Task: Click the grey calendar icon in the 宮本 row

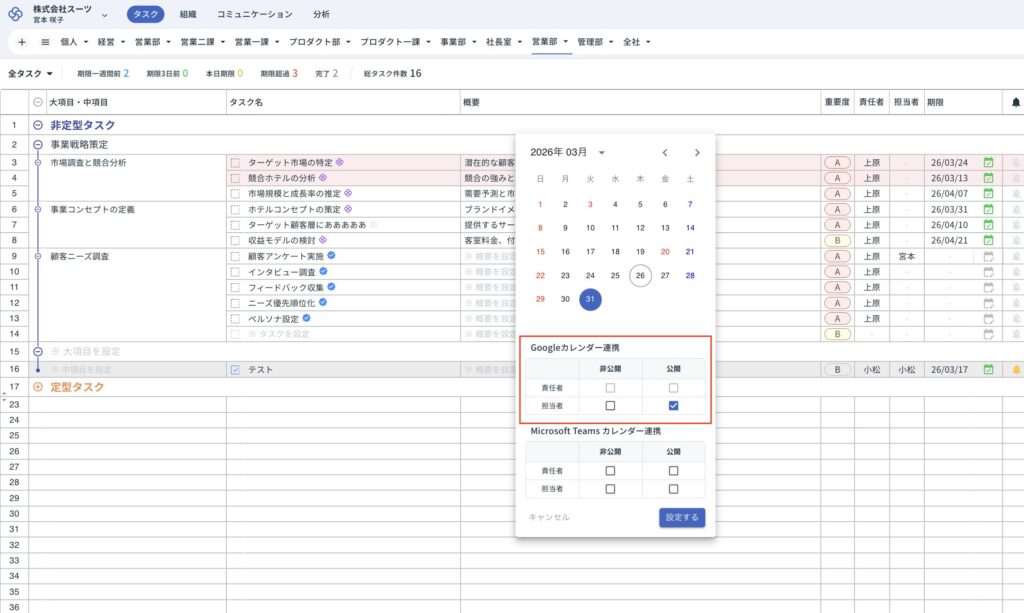Action: pos(989,256)
